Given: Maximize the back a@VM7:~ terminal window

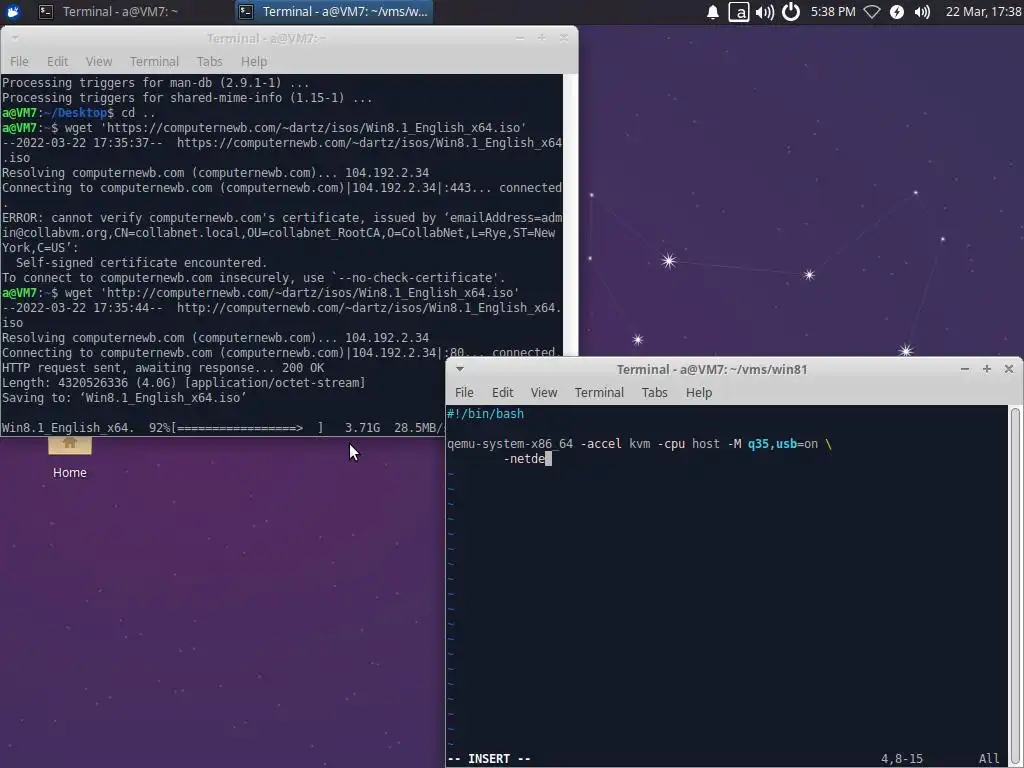Looking at the screenshot, I should 541,38.
